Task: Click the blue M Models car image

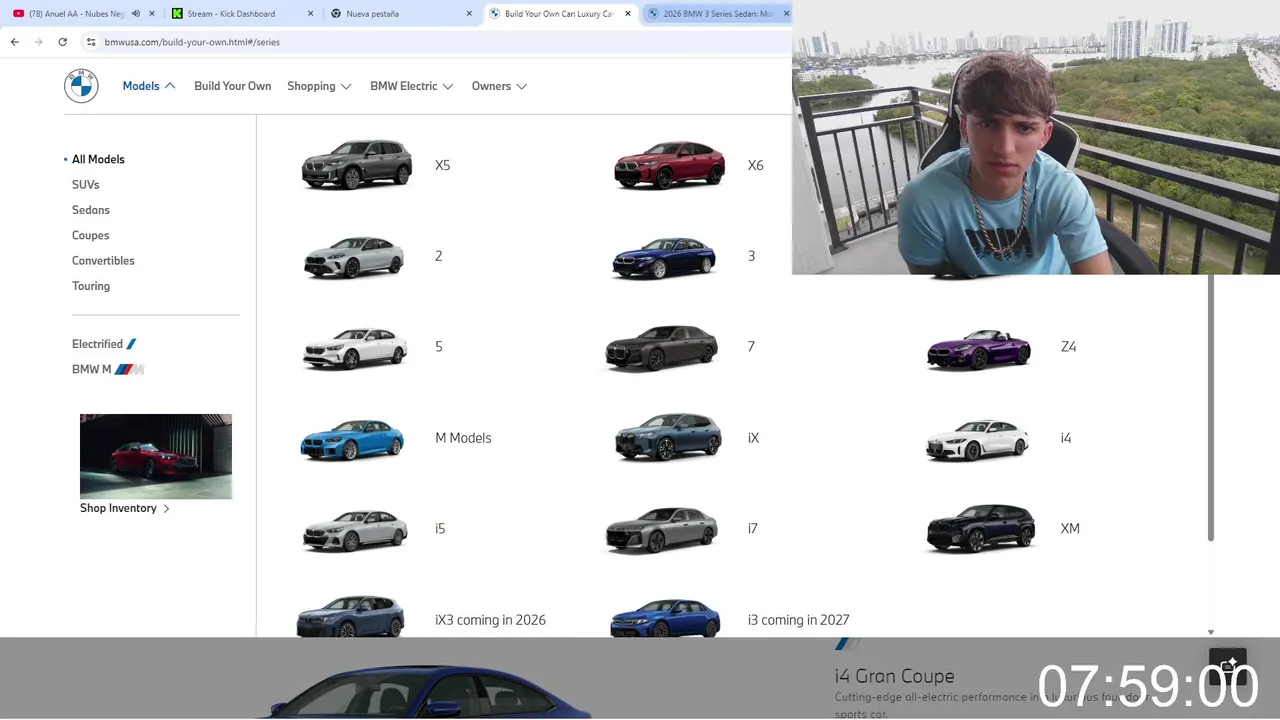Action: point(352,439)
